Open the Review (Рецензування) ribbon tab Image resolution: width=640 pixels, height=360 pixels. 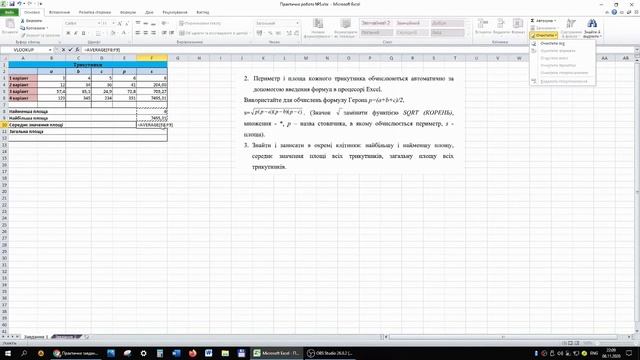click(175, 12)
